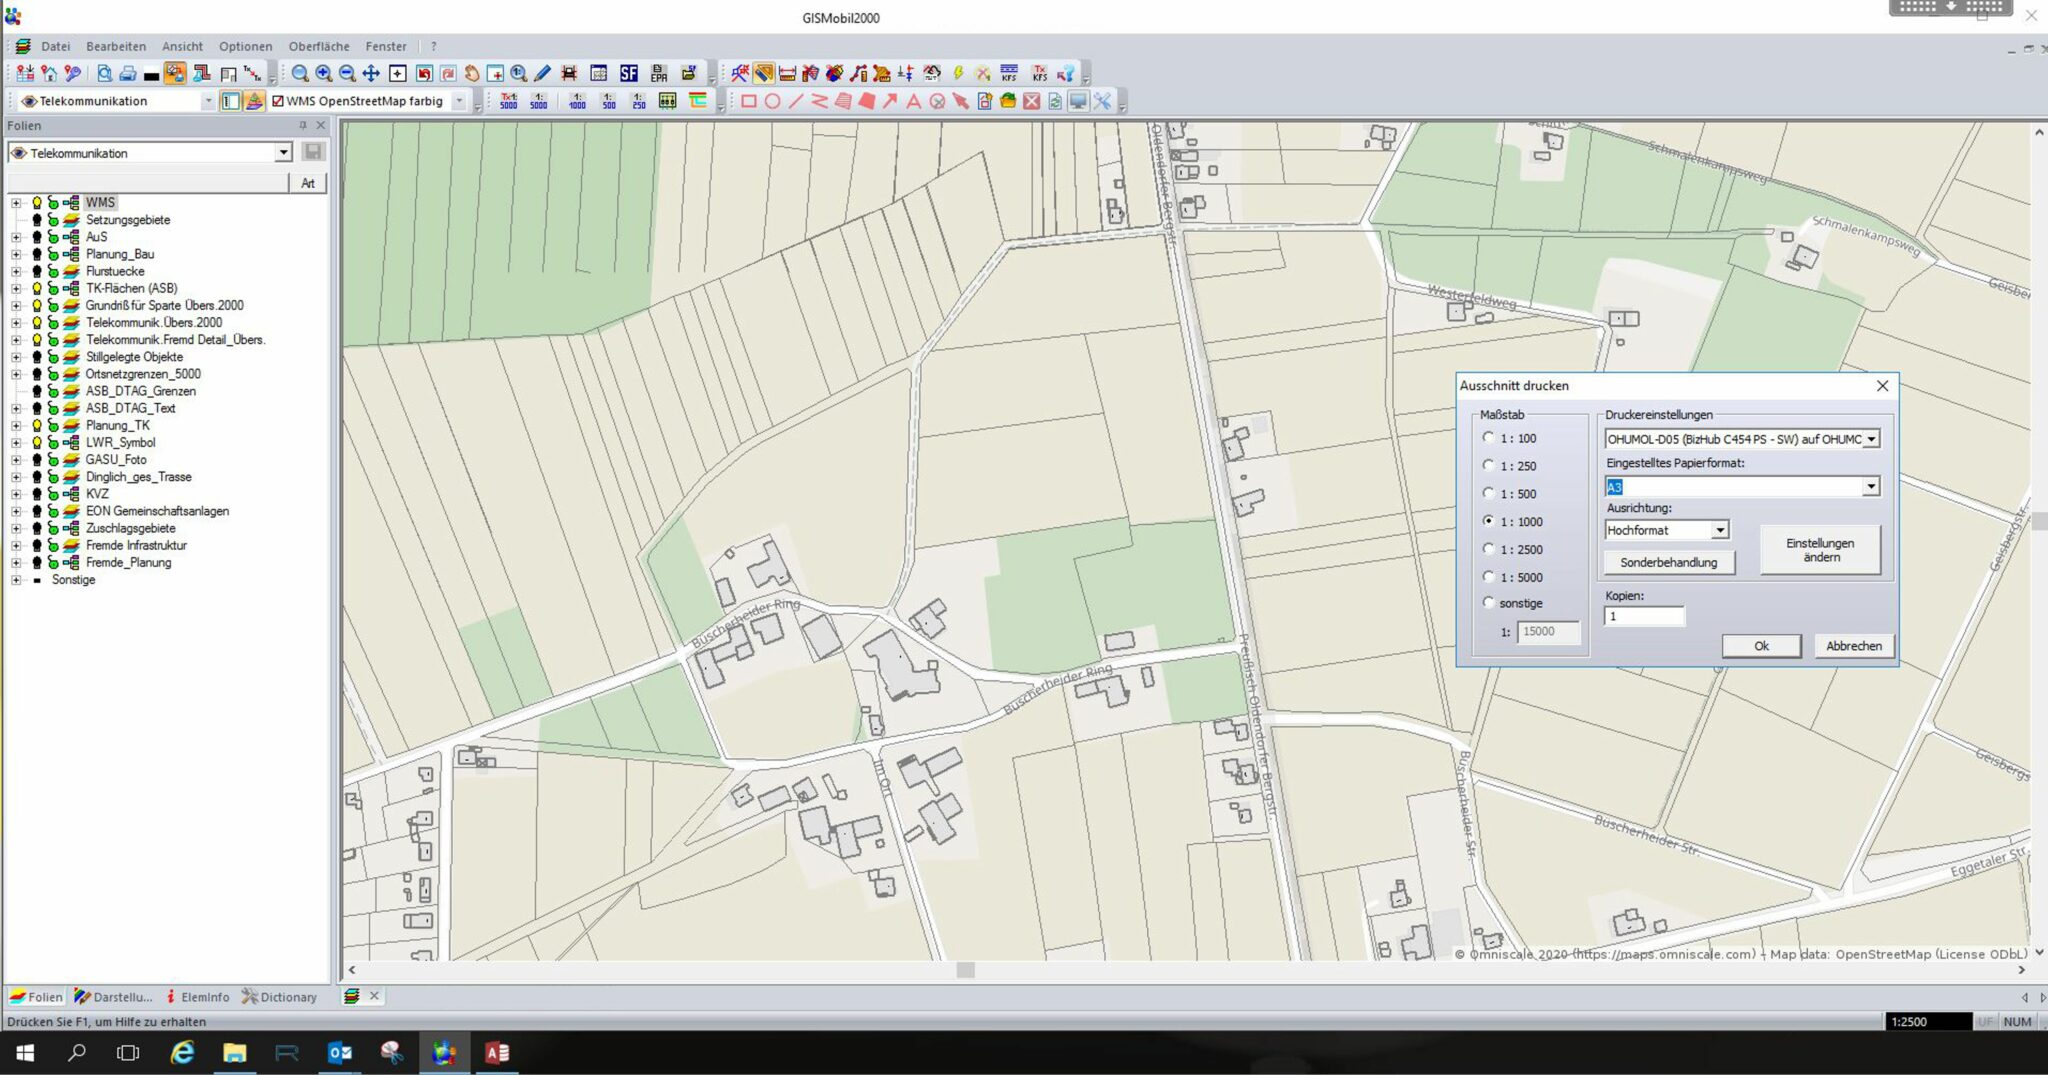Screen dimensions: 2048x1075
Task: Choose the sonstige scale option
Action: [1490, 602]
